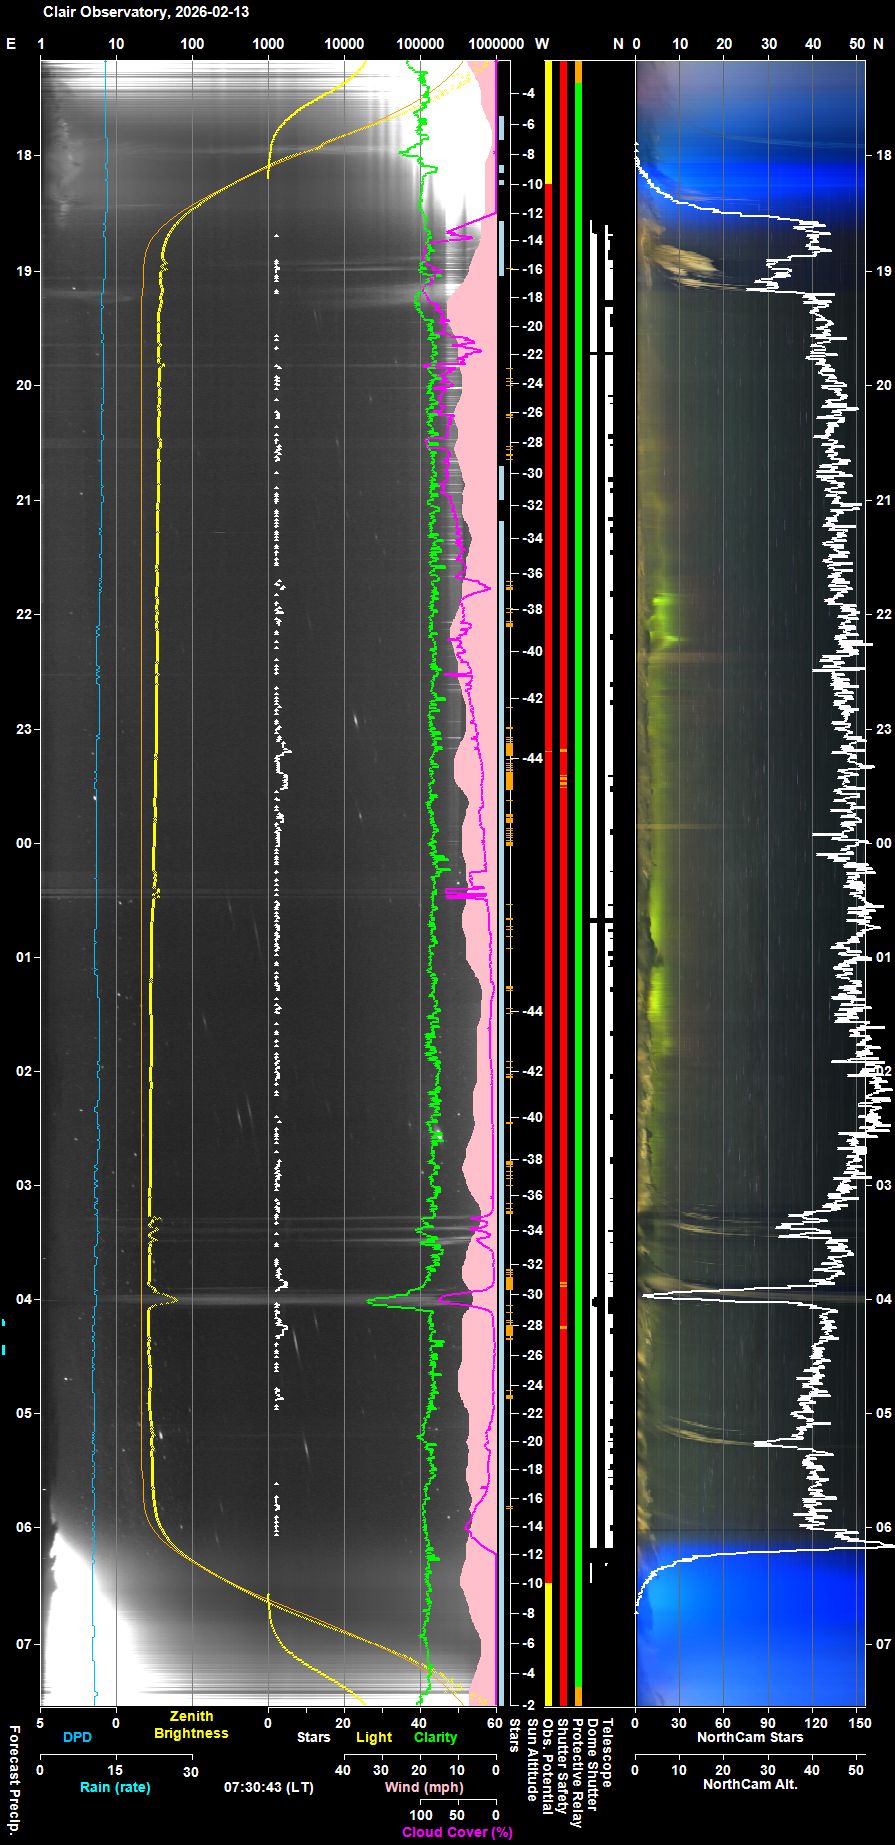The width and height of the screenshot is (895, 1845).
Task: Click the Wind (mph) axis label
Action: point(424,1787)
